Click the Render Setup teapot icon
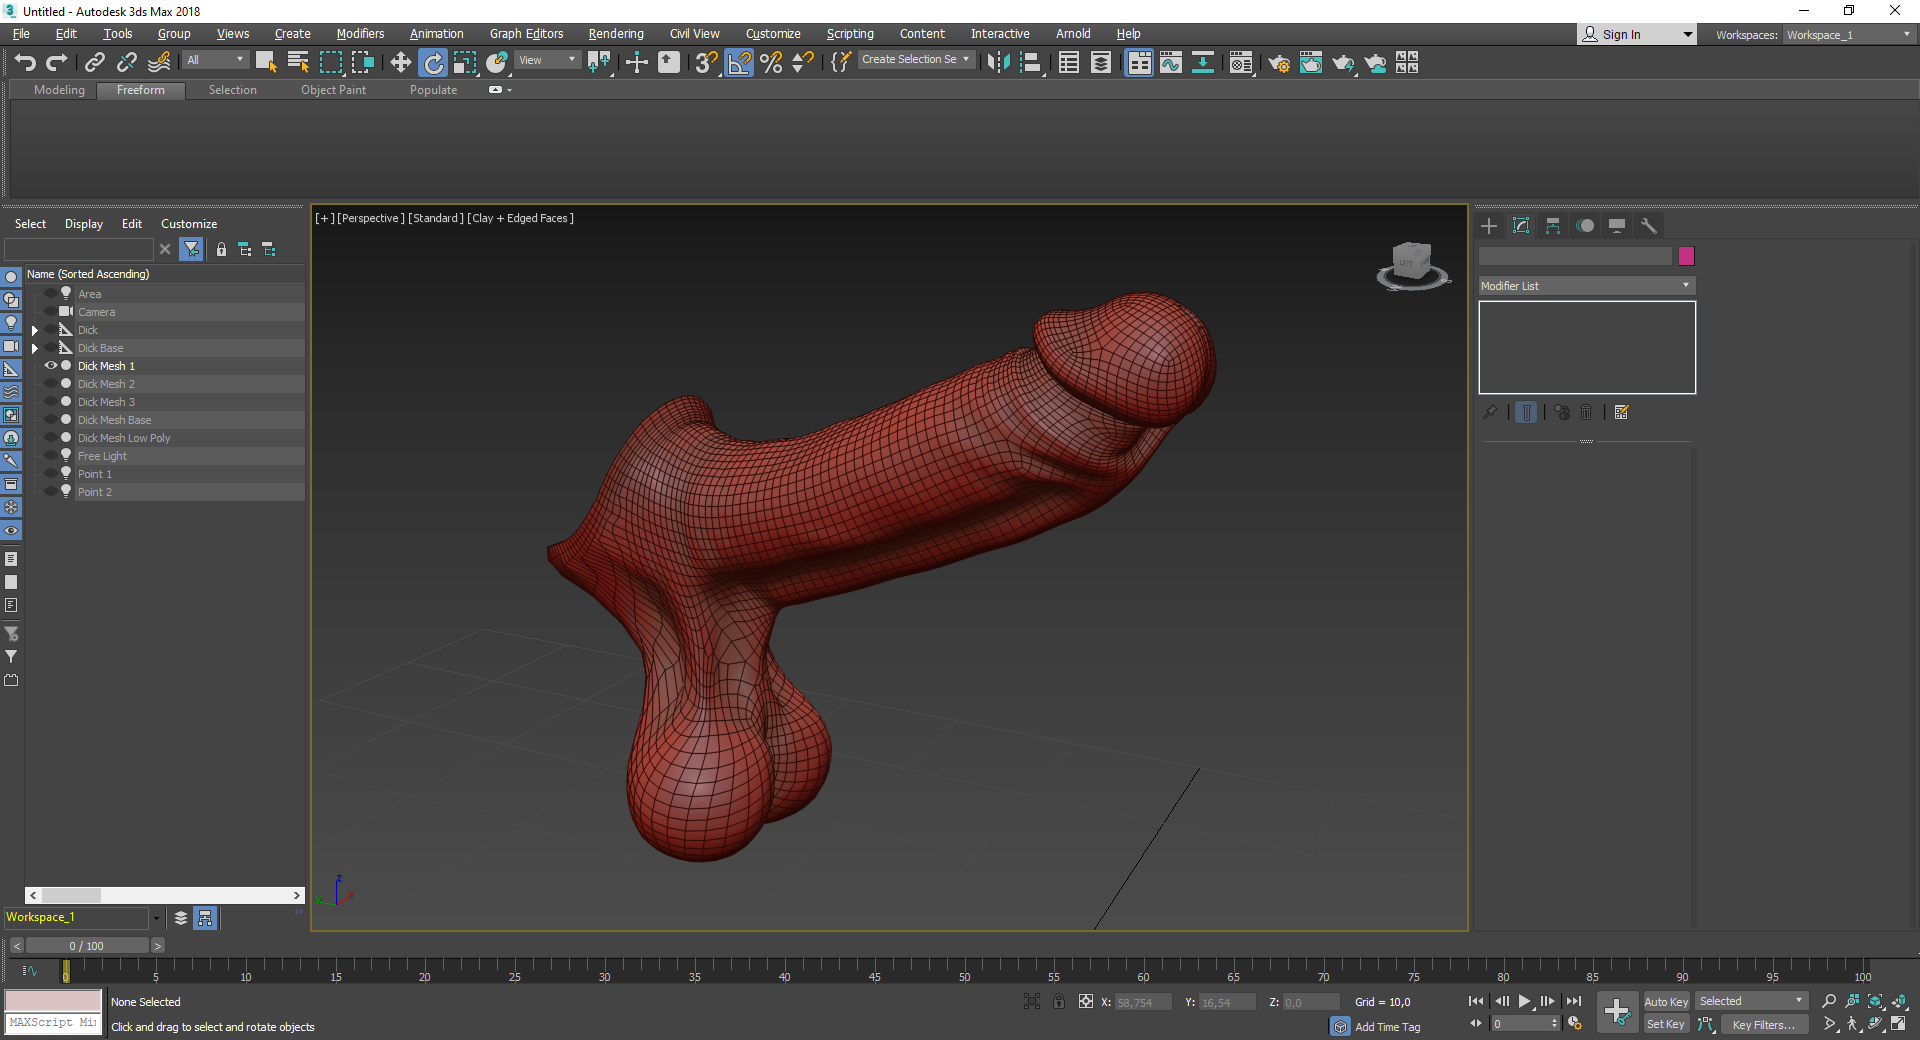This screenshot has width=1920, height=1040. (1278, 63)
